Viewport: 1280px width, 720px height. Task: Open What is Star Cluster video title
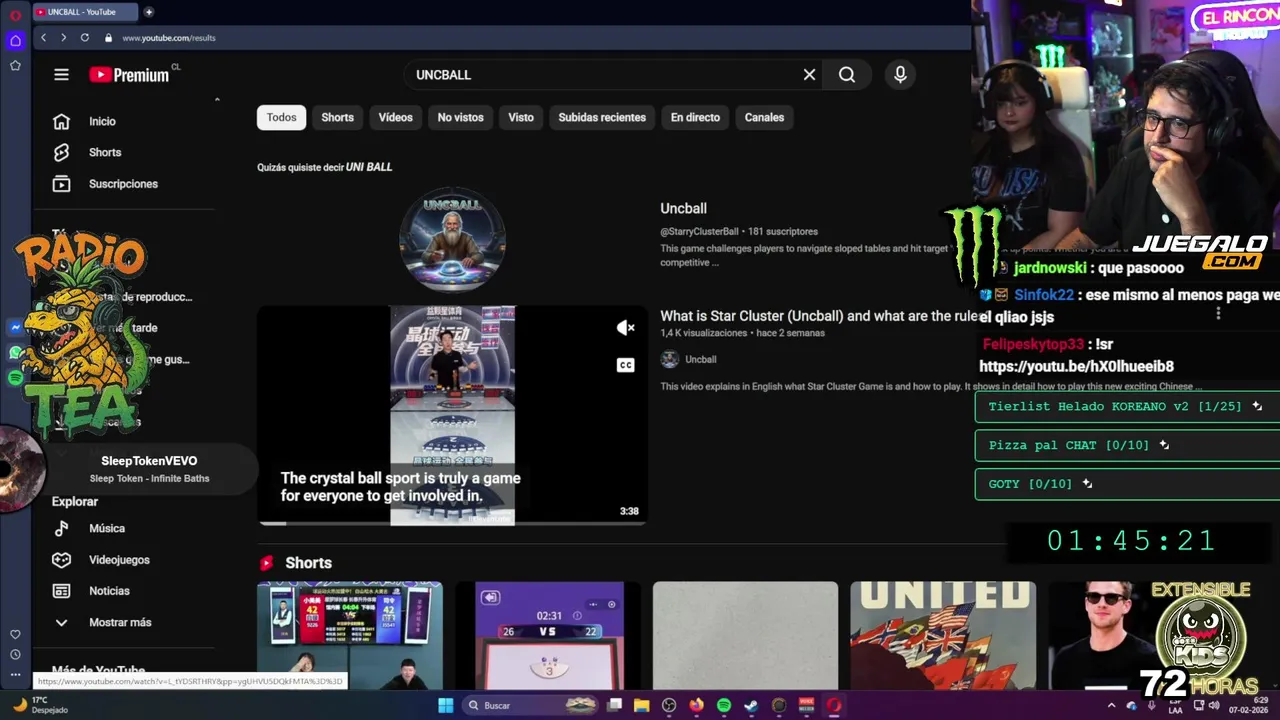click(820, 316)
